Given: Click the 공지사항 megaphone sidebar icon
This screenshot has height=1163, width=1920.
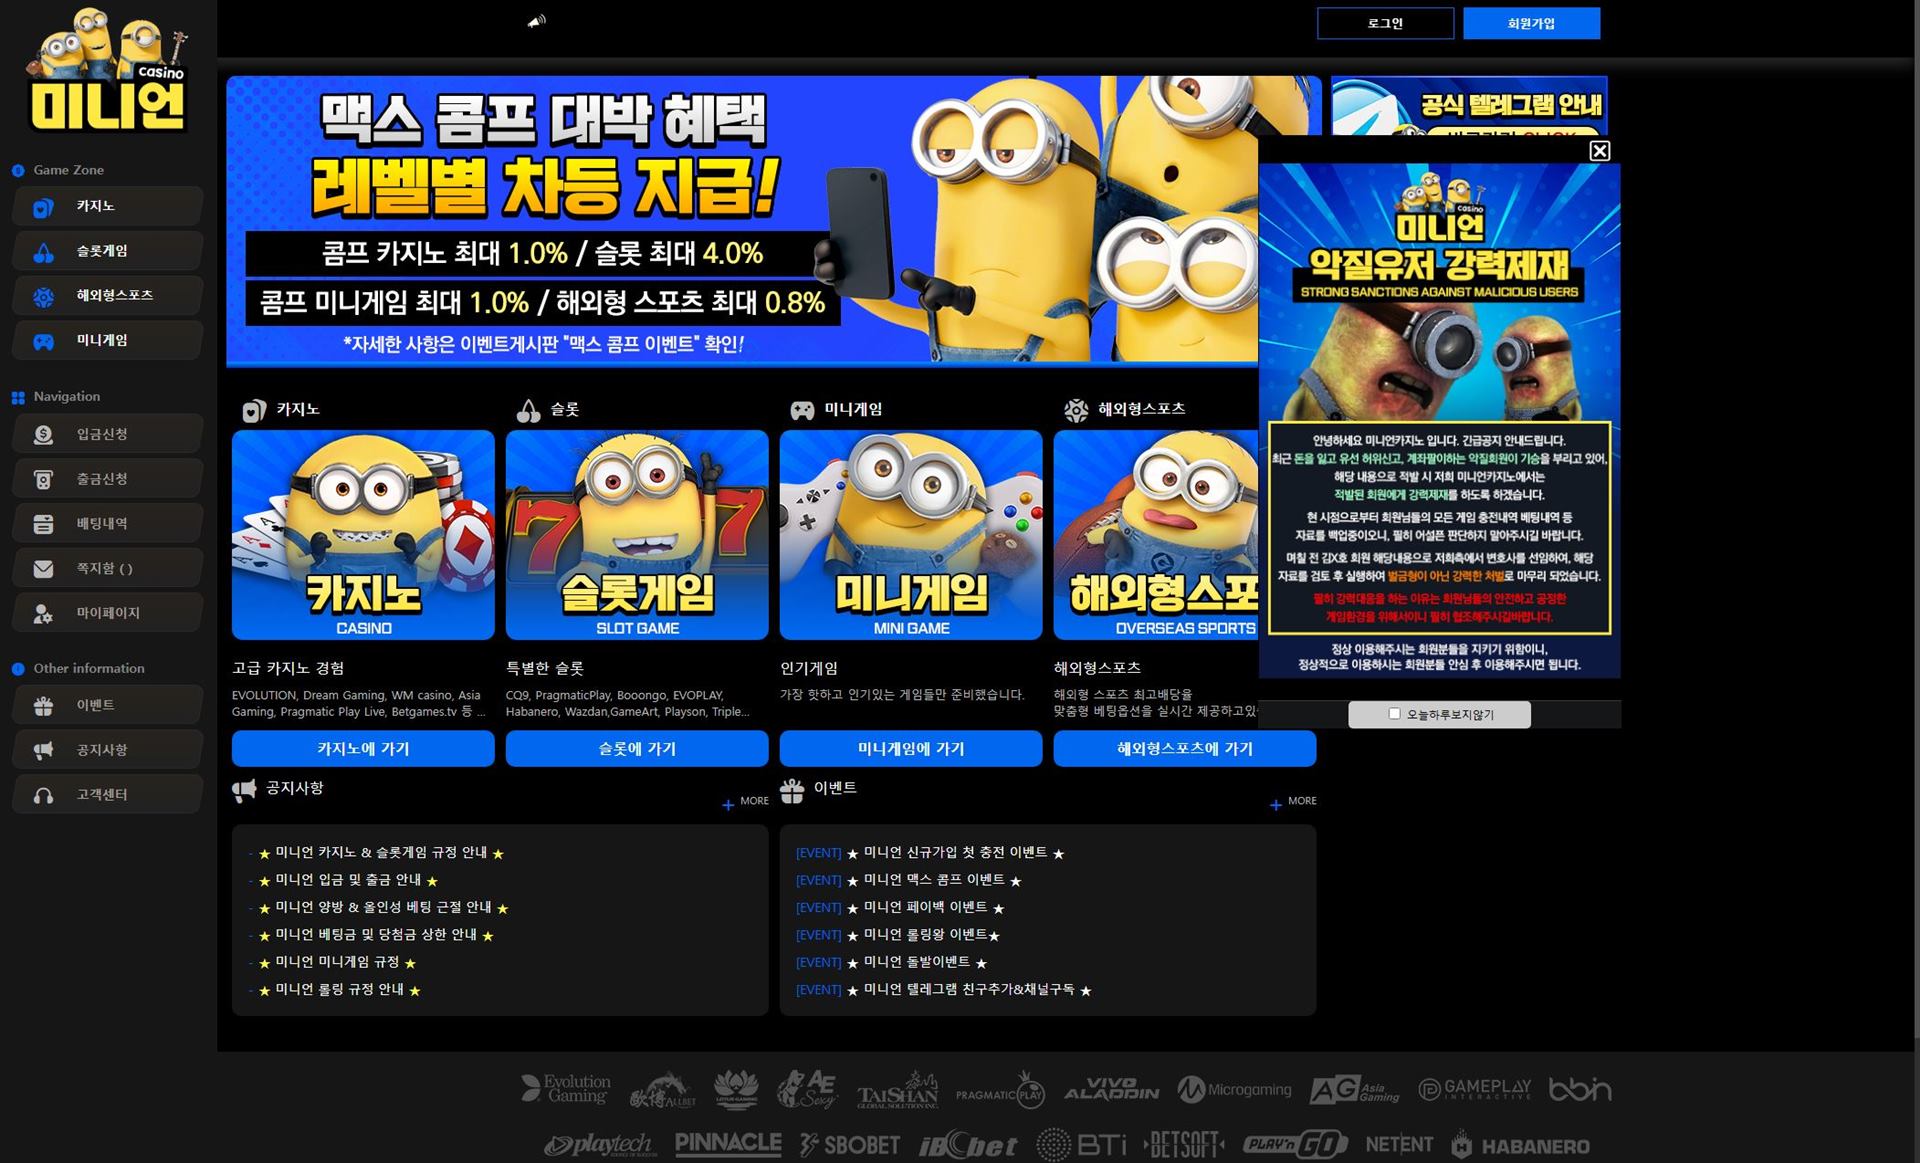Looking at the screenshot, I should pos(43,750).
